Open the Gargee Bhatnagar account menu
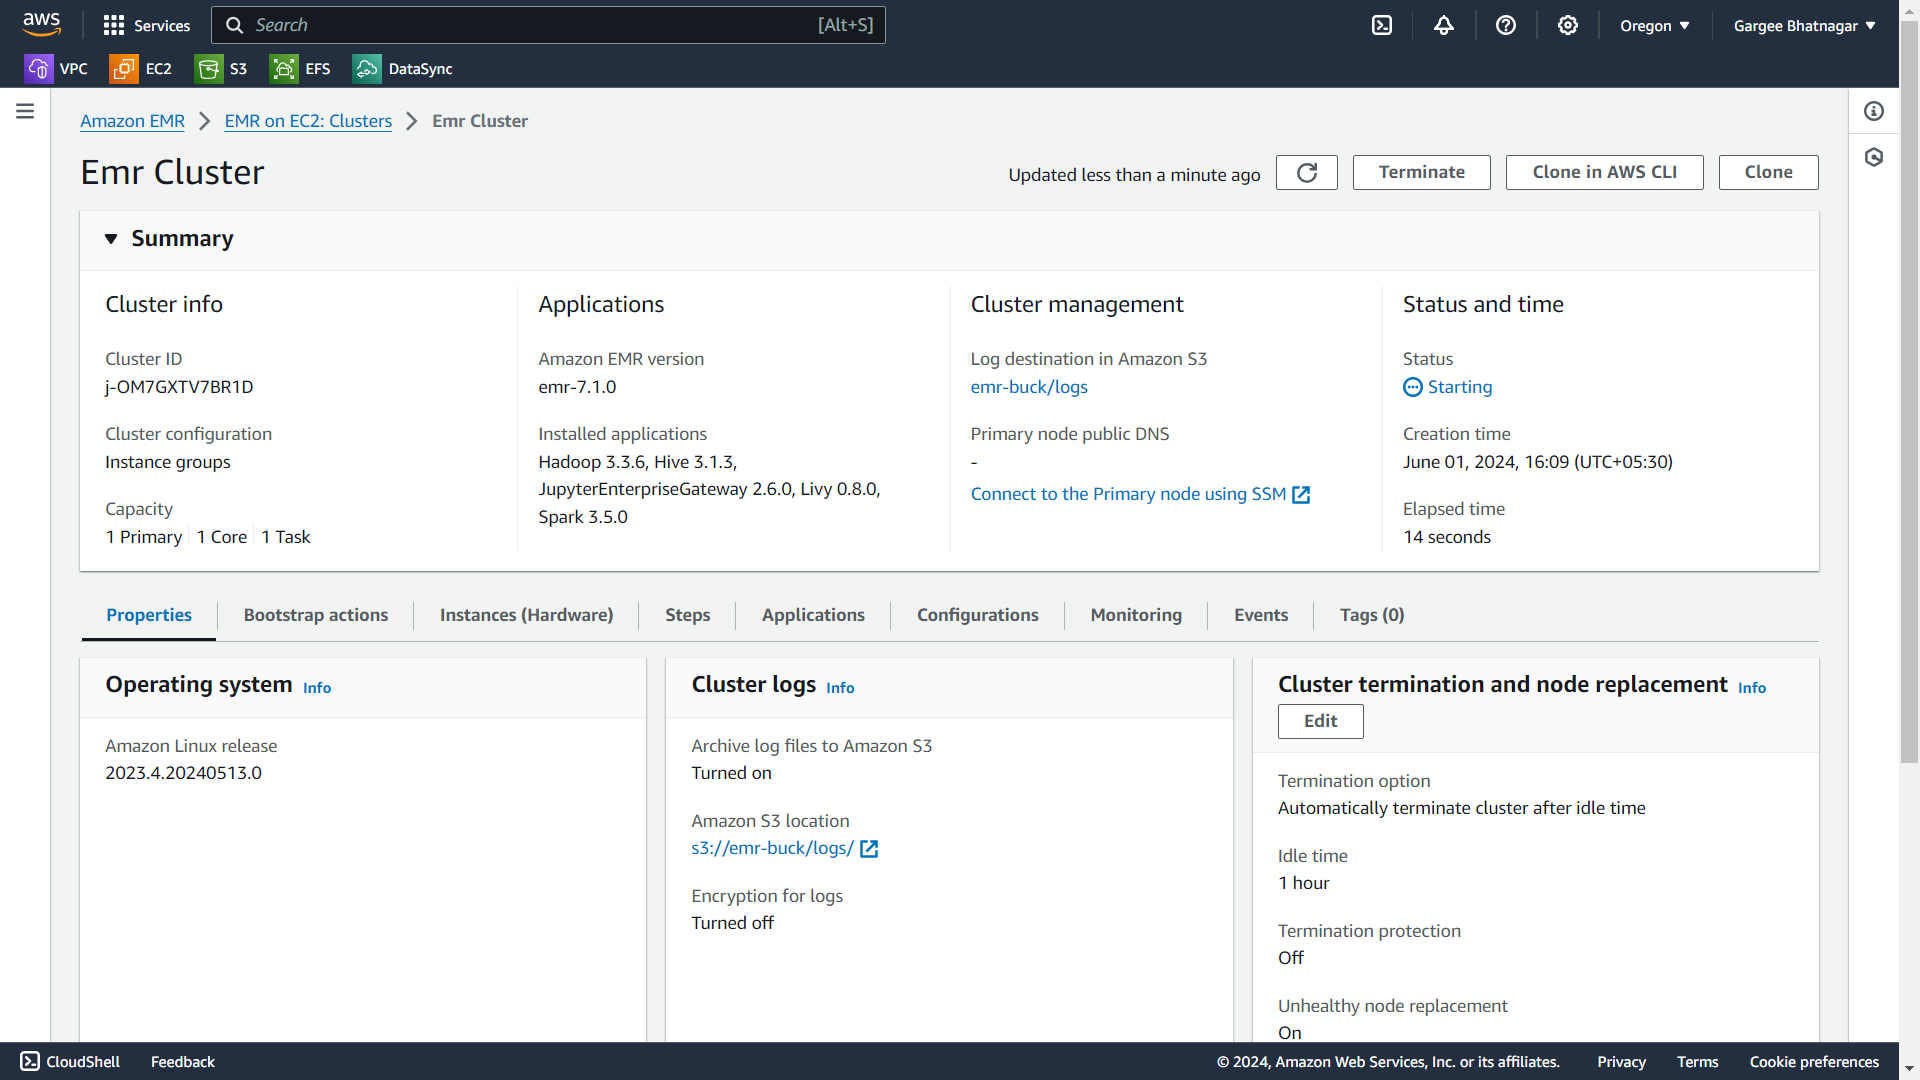 pos(1804,26)
